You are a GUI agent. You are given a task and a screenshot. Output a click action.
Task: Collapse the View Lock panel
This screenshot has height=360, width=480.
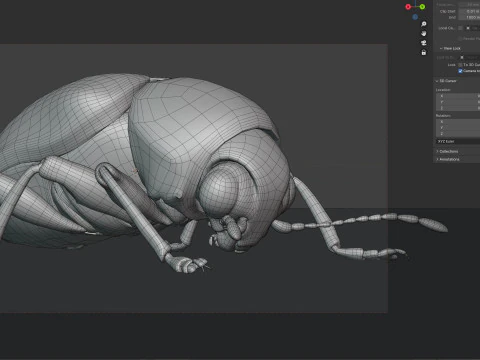tap(450, 48)
